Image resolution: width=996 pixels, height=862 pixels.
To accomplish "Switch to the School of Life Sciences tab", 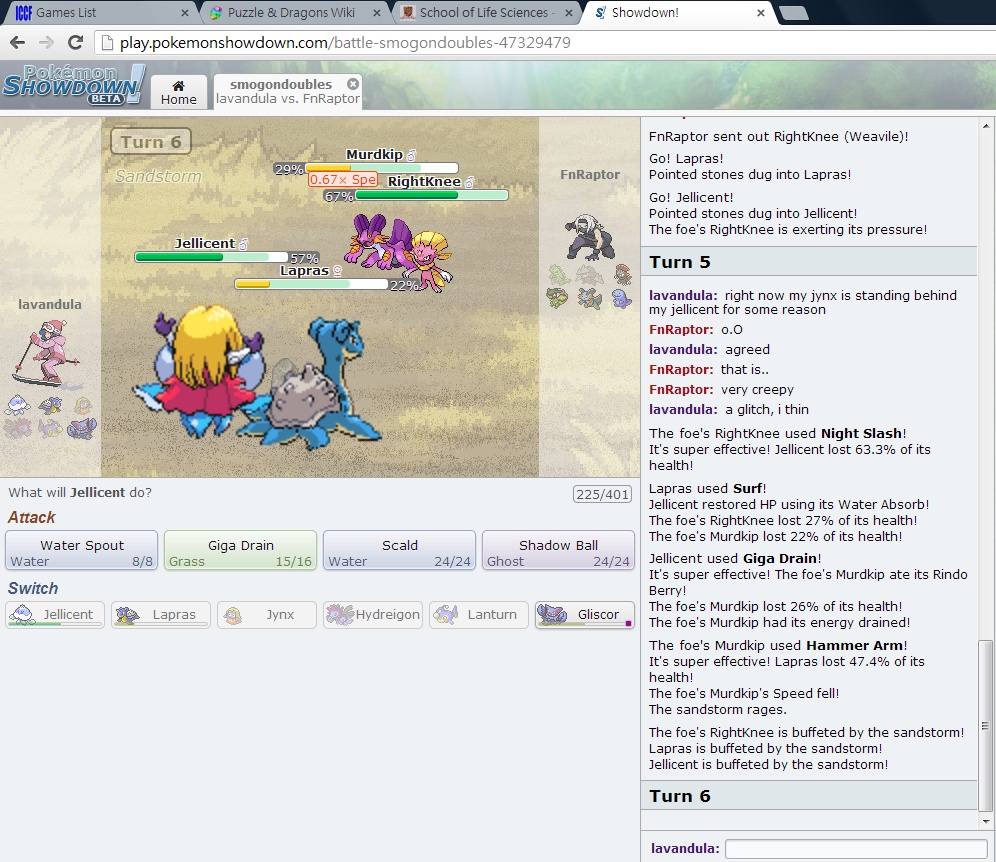I will pyautogui.click(x=486, y=13).
